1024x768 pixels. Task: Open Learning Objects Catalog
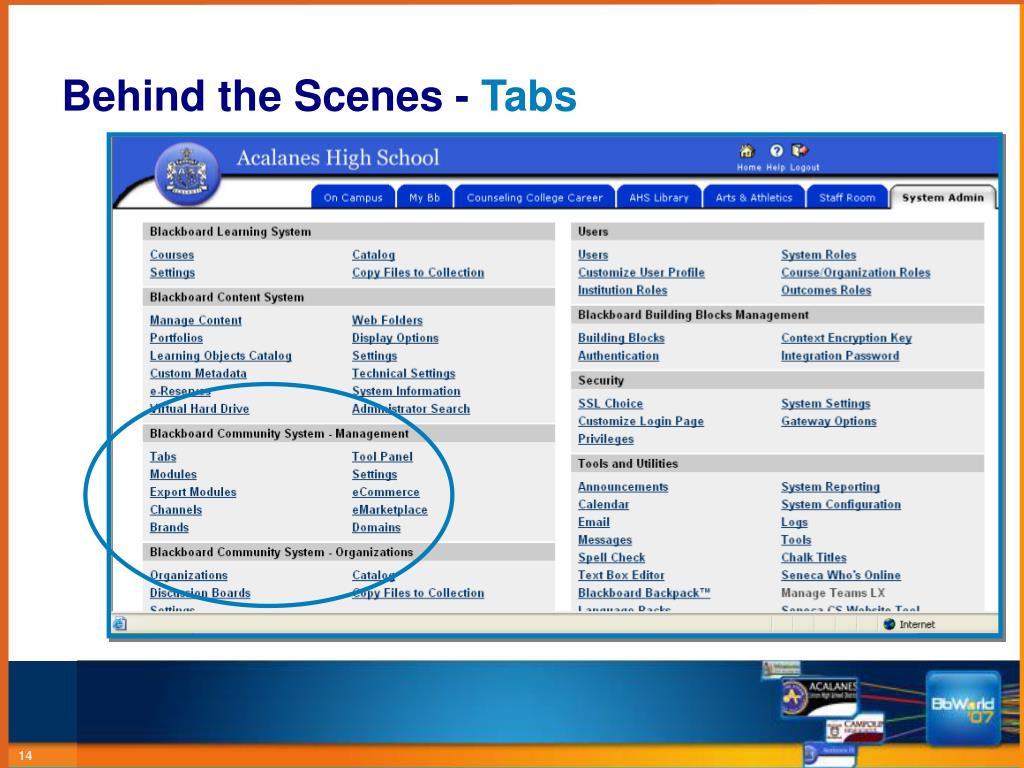click(x=221, y=355)
